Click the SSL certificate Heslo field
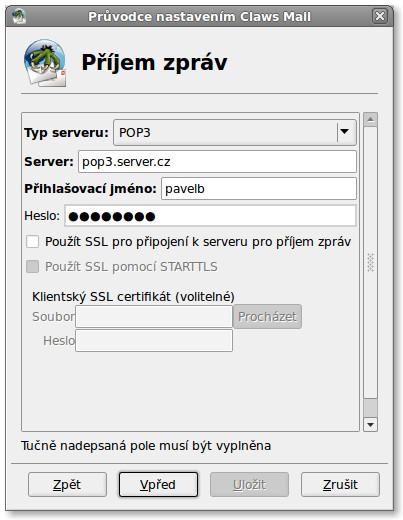This screenshot has height=520, width=403. pyautogui.click(x=154, y=340)
